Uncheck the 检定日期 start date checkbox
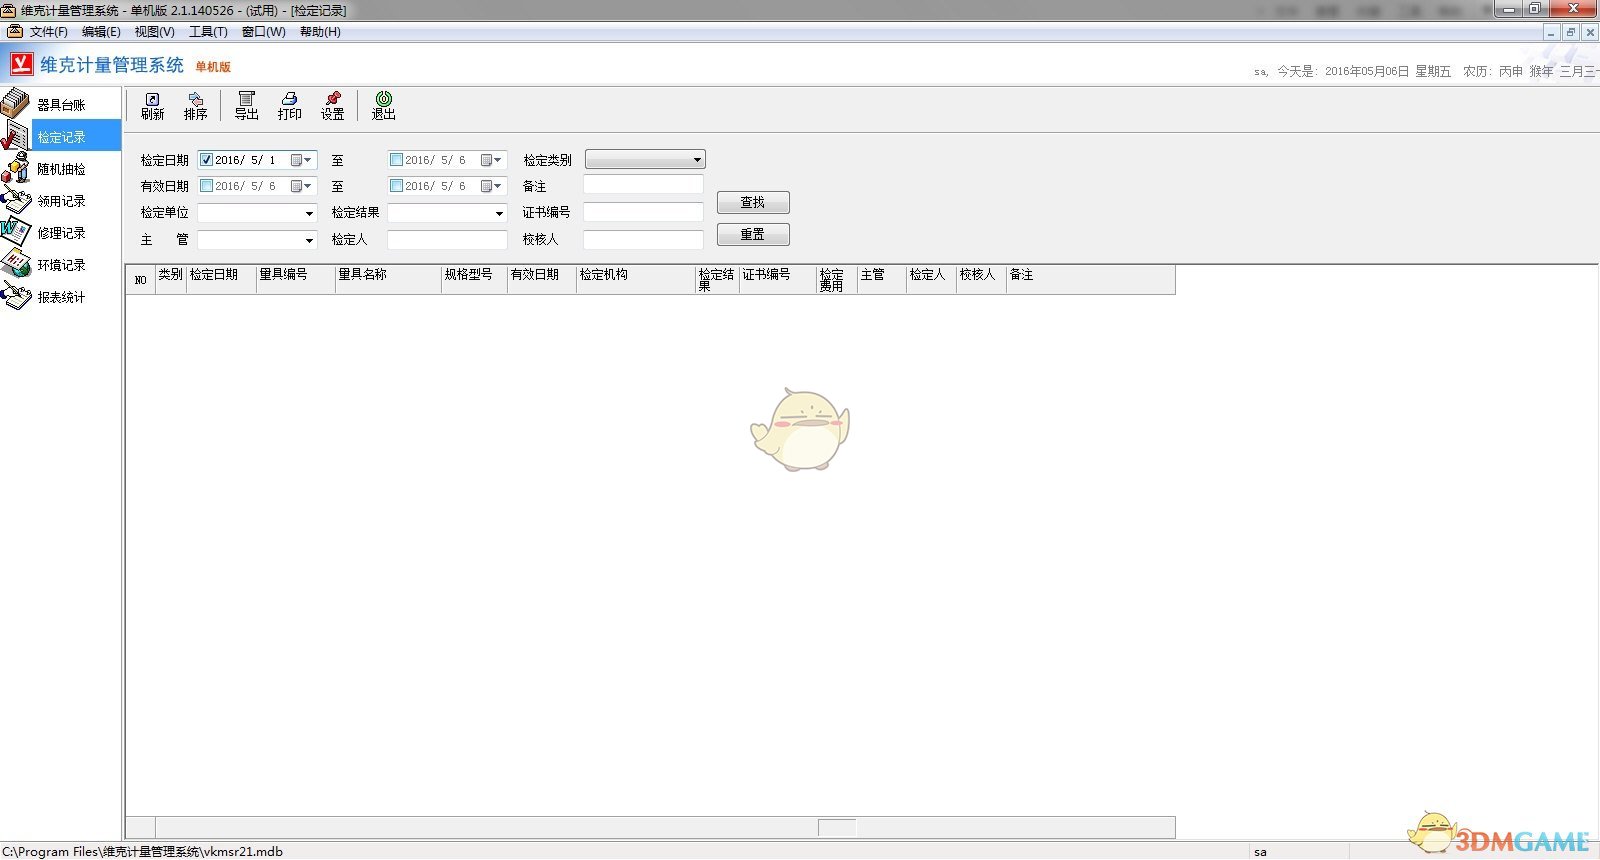The image size is (1600, 860). click(206, 159)
